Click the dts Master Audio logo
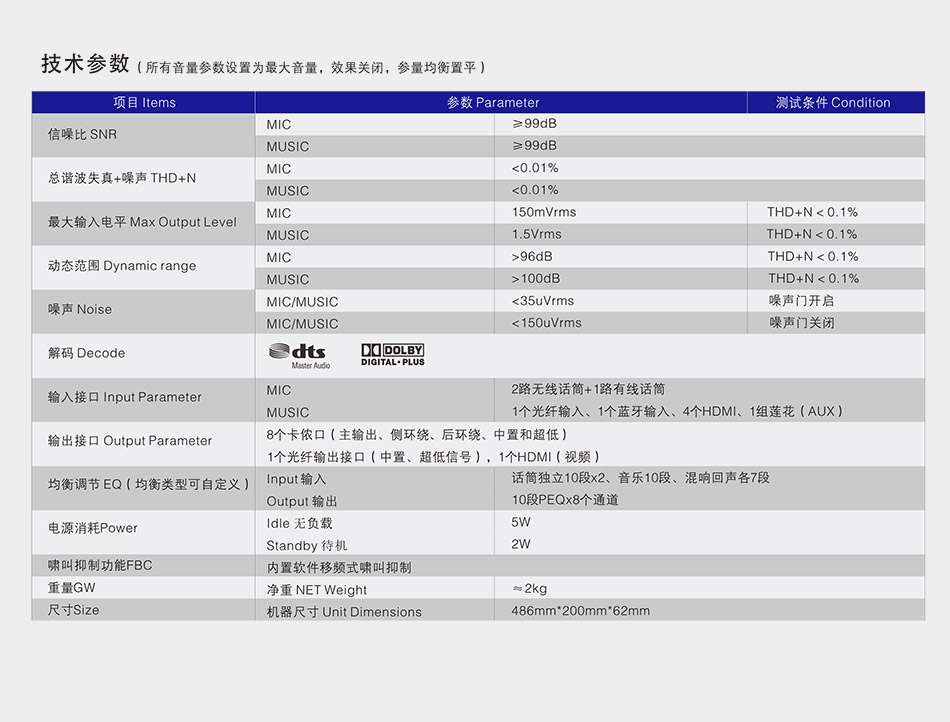Image resolution: width=950 pixels, height=722 pixels. 299,352
